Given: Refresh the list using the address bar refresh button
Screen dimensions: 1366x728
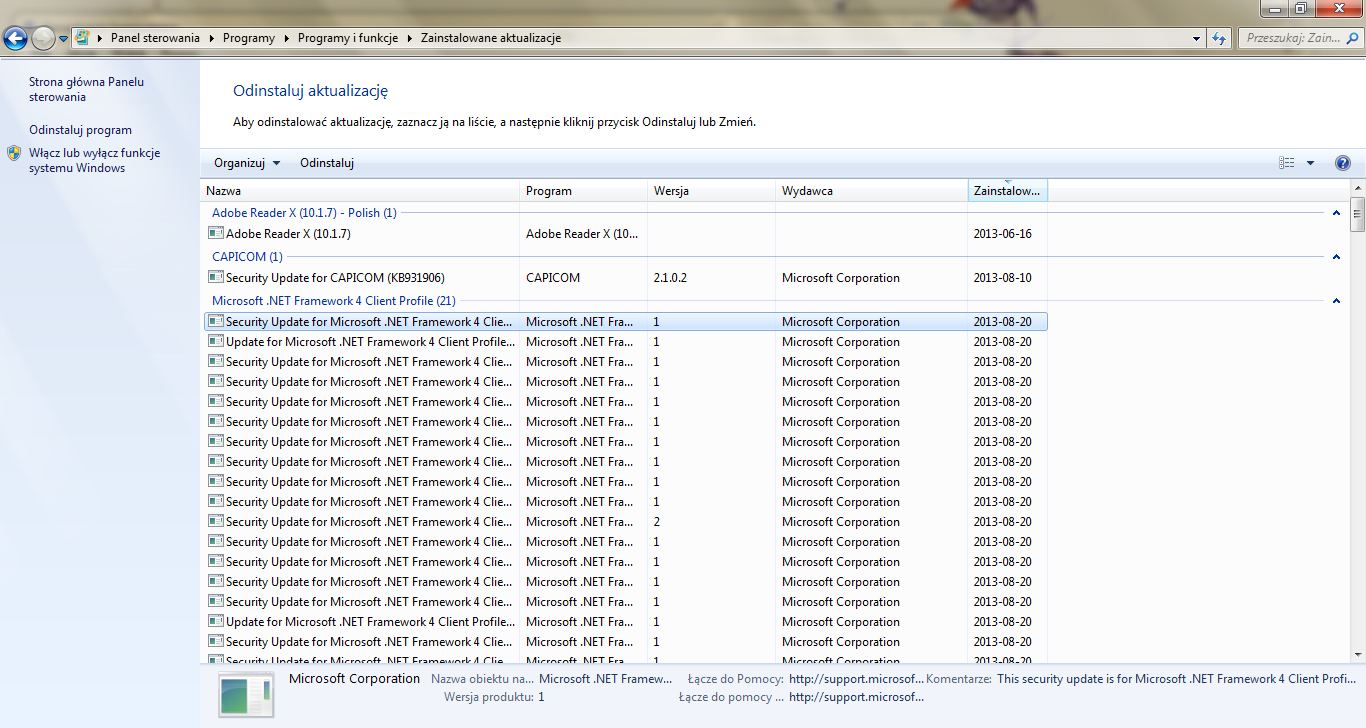Looking at the screenshot, I should pyautogui.click(x=1219, y=38).
